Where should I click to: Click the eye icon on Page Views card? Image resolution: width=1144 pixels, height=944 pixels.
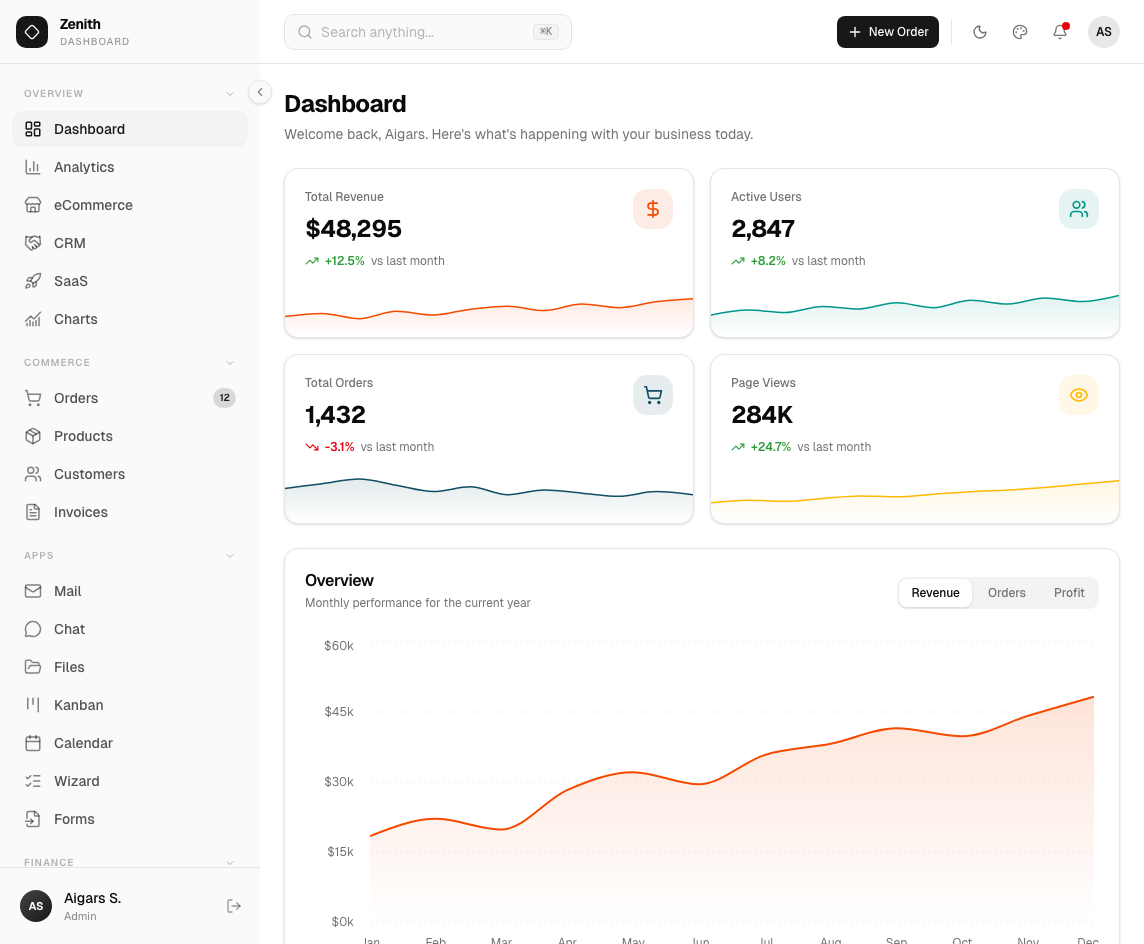tap(1079, 395)
